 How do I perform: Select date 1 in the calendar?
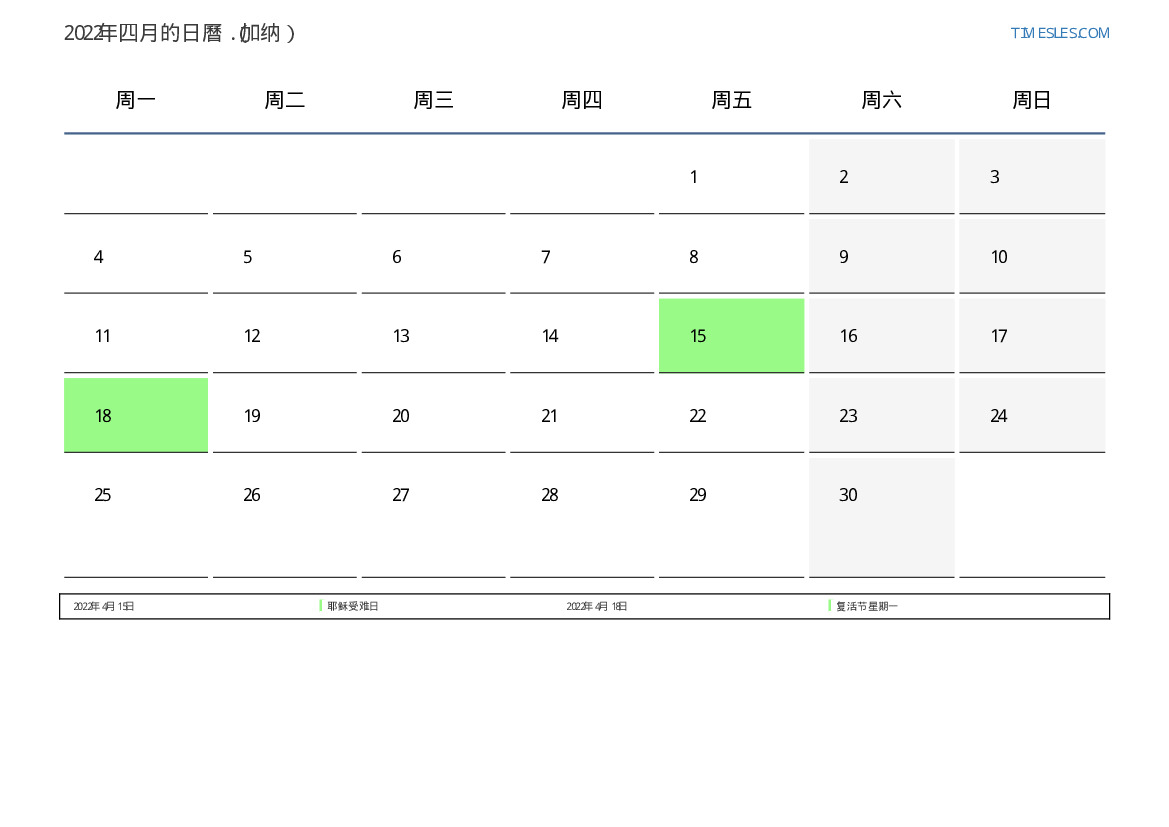(731, 177)
